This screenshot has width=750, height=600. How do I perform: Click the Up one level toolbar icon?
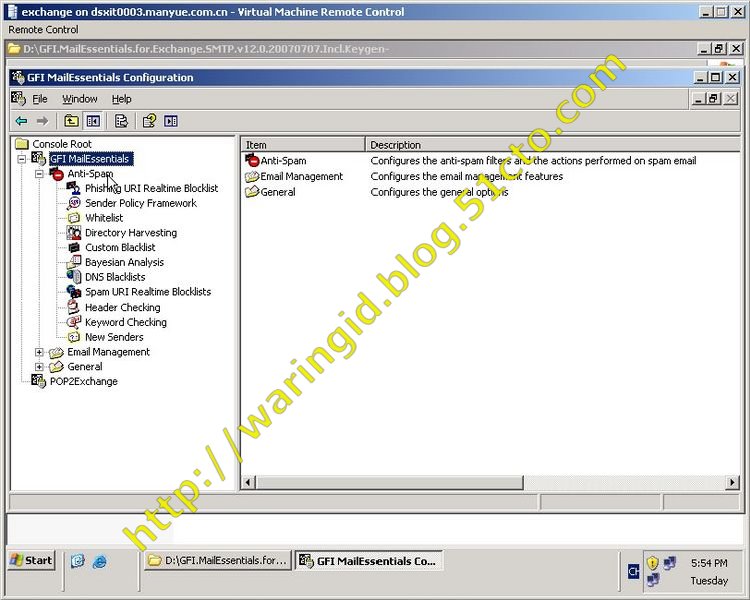(x=71, y=121)
